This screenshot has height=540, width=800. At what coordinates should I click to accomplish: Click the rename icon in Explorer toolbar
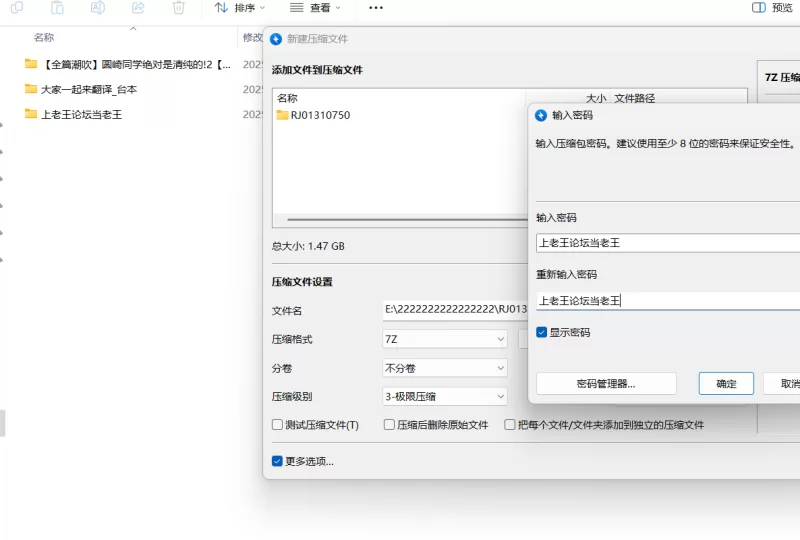pyautogui.click(x=98, y=8)
